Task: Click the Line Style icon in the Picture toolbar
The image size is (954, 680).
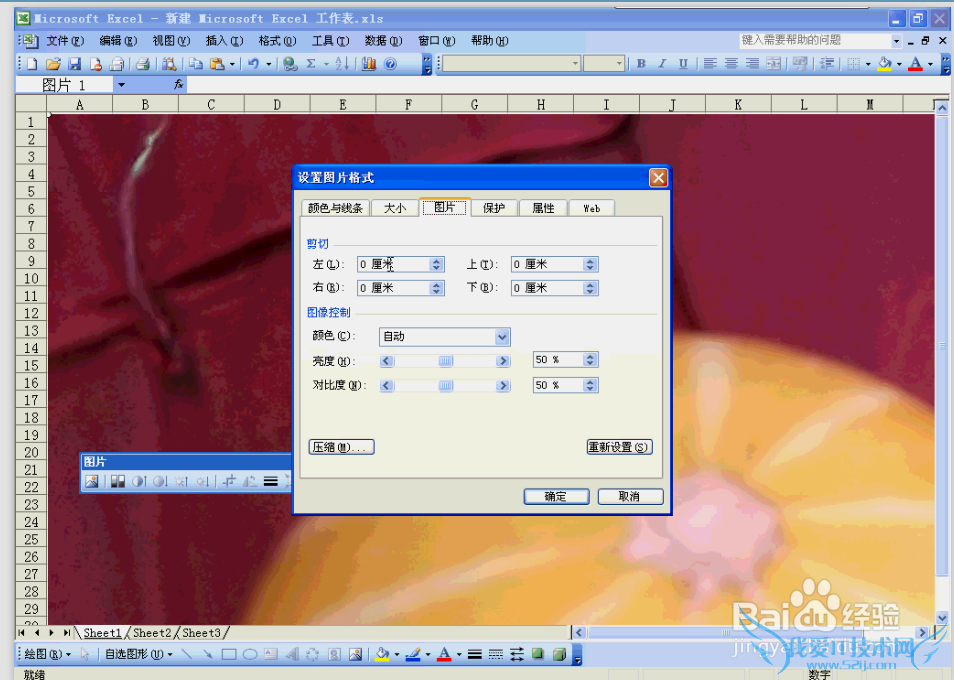Action: pos(270,481)
